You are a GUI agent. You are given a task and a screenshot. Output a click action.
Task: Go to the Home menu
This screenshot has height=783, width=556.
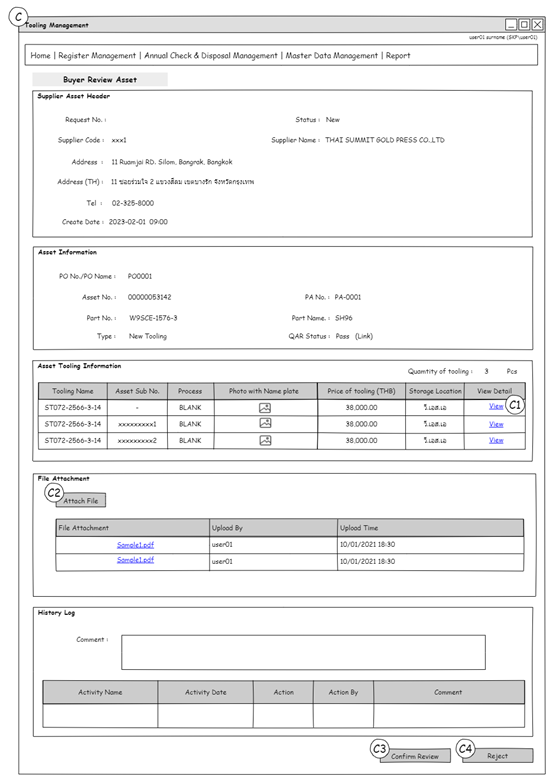(40, 55)
